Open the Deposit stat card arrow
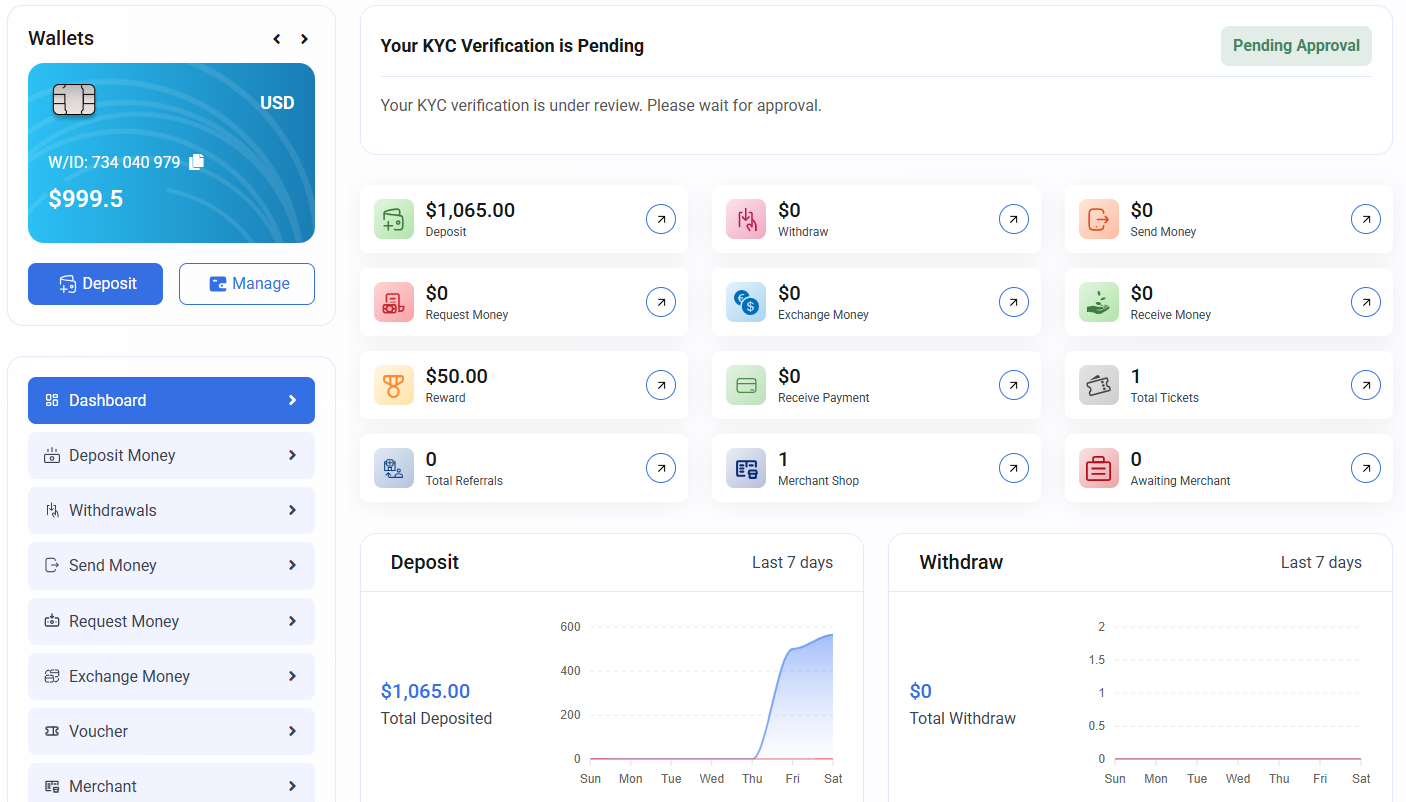The width and height of the screenshot is (1406, 802). [x=661, y=219]
